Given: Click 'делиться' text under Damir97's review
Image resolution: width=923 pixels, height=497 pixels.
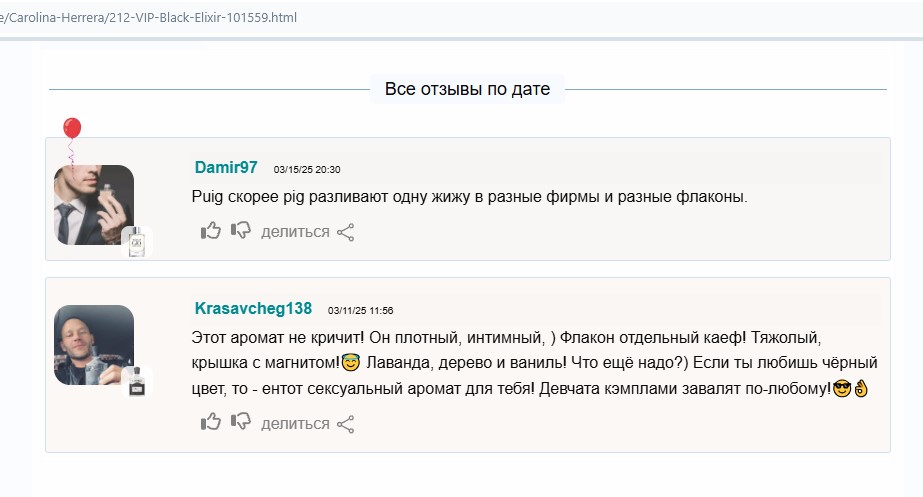Looking at the screenshot, I should tap(295, 232).
